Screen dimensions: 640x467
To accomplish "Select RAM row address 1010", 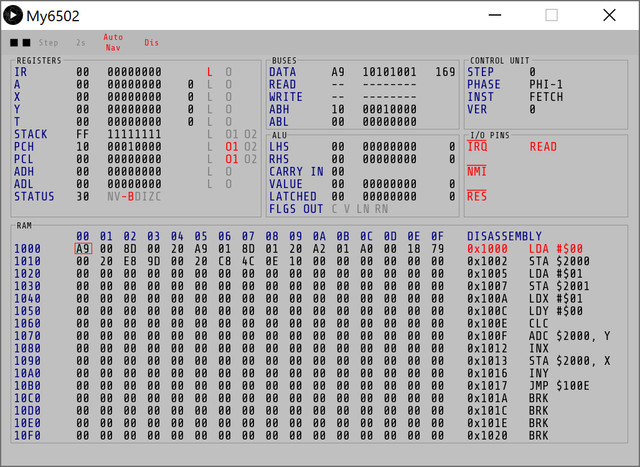I will point(28,261).
